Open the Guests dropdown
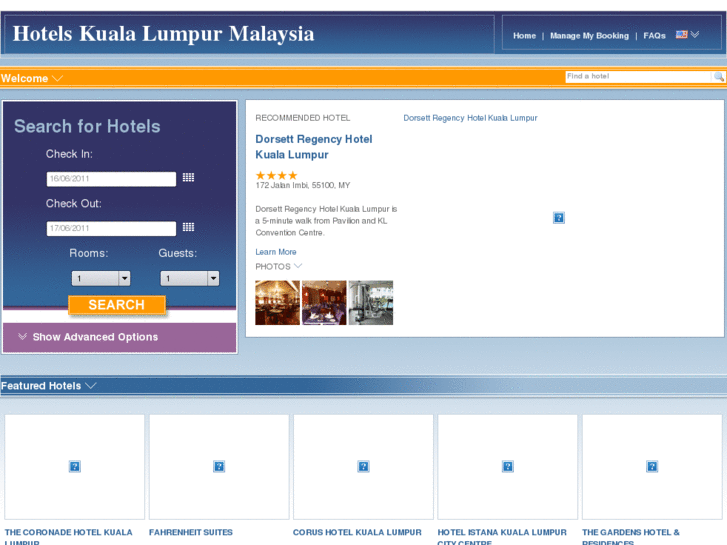This screenshot has width=727, height=545. 190,278
